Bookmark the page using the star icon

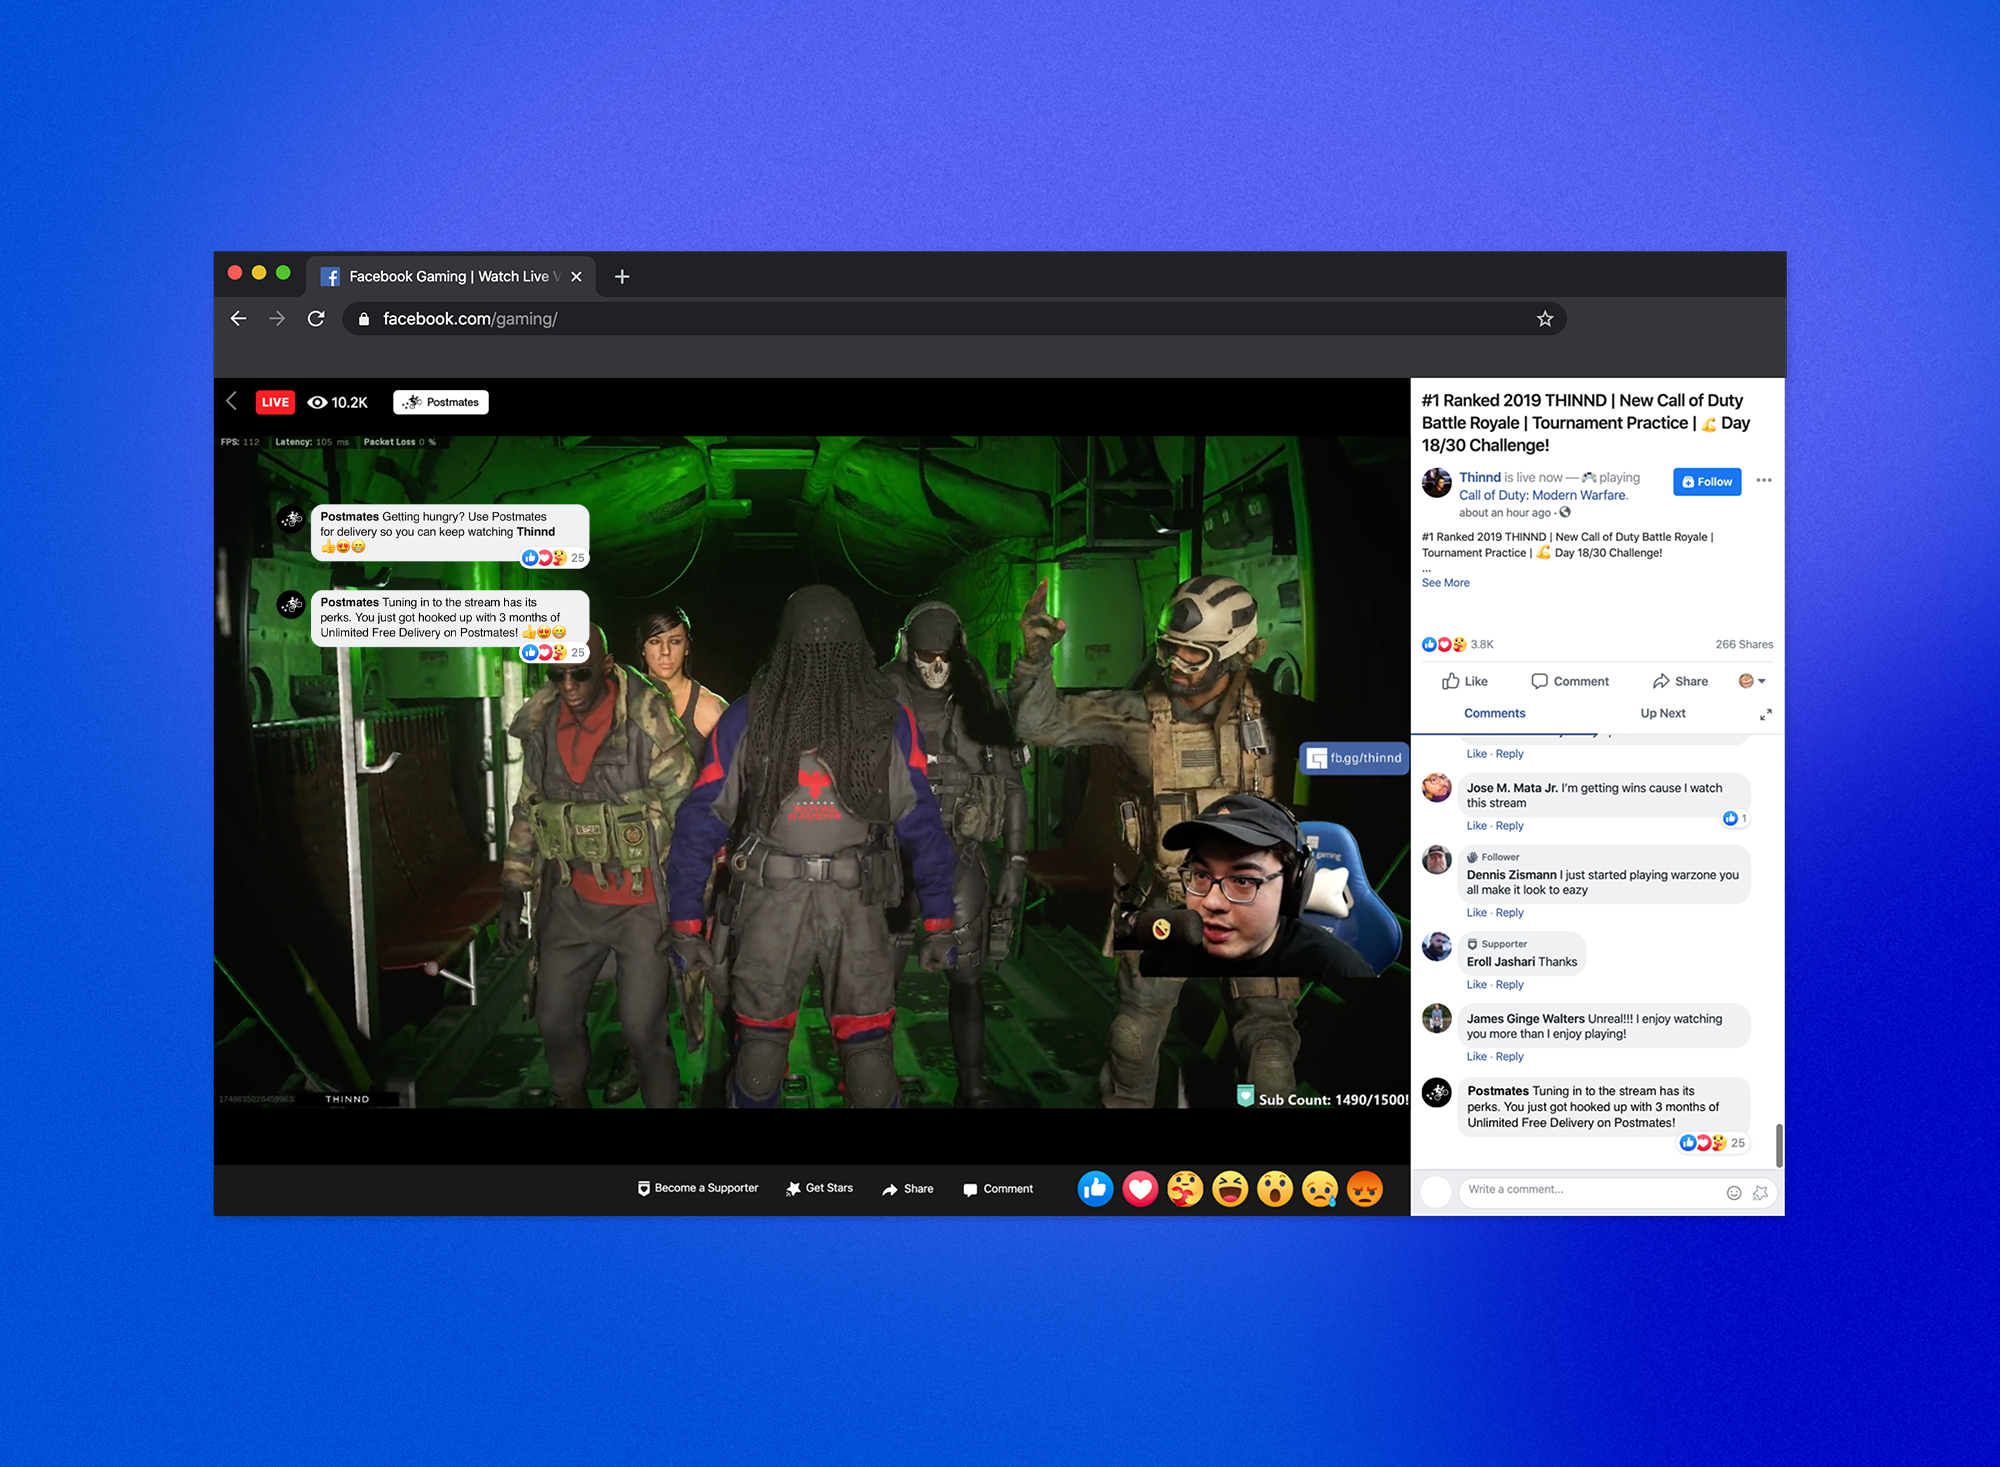point(1545,318)
